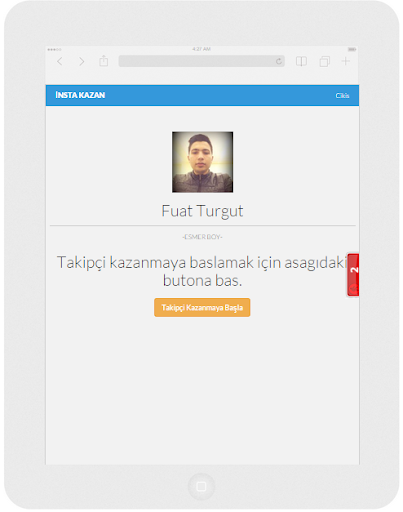
Task: Click inside the browser address bar
Action: tap(202, 61)
